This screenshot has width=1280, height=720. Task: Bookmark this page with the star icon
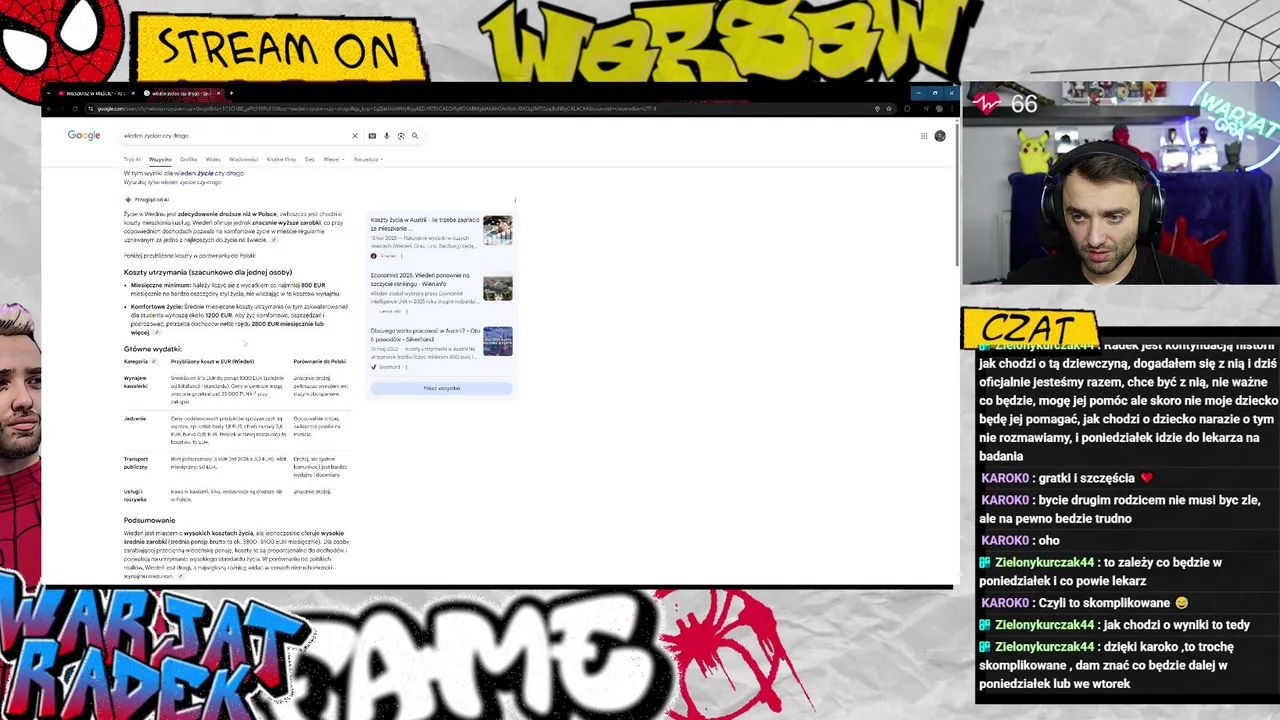[889, 109]
